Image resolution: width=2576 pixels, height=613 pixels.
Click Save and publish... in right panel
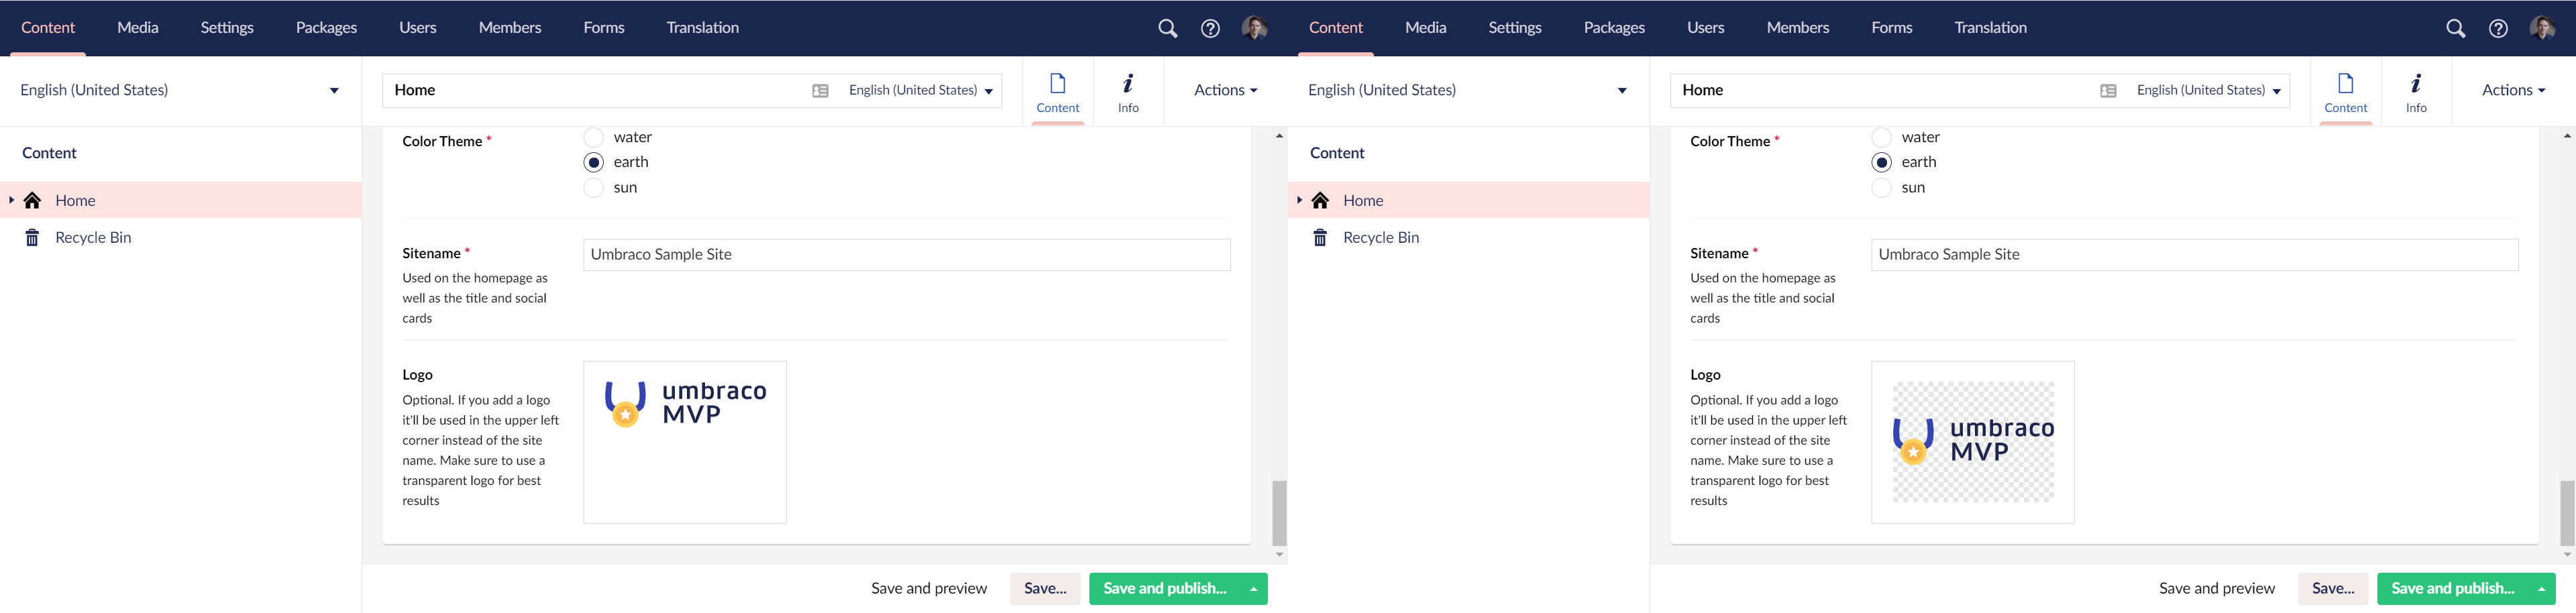[2452, 589]
